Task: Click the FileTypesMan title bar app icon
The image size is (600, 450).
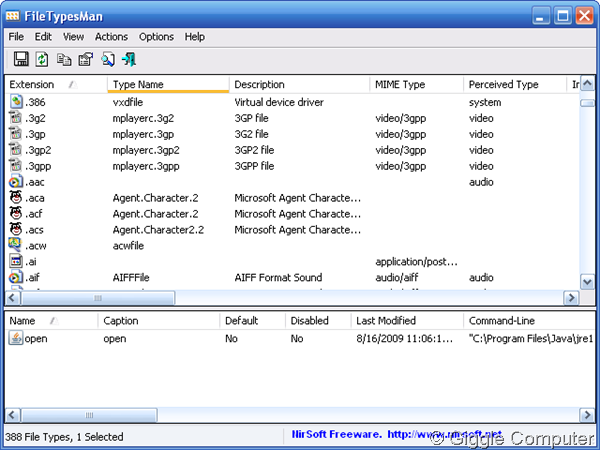Action: click(x=12, y=16)
